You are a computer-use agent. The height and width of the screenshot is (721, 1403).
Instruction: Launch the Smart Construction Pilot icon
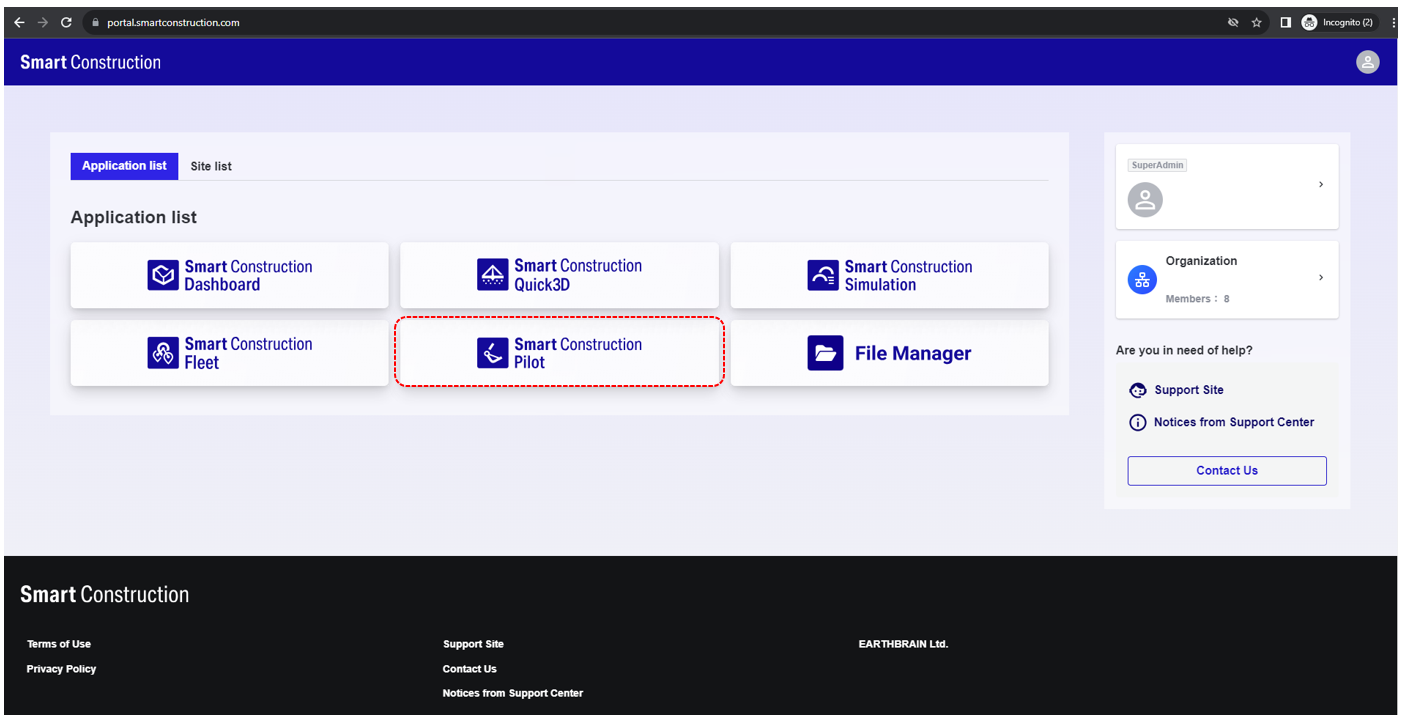(493, 353)
